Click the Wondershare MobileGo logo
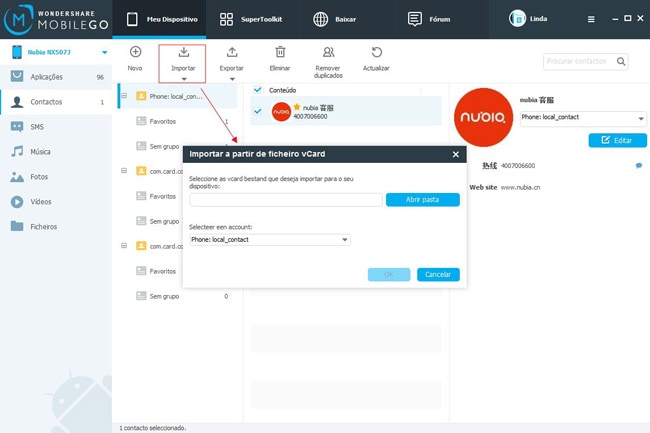 (56, 19)
